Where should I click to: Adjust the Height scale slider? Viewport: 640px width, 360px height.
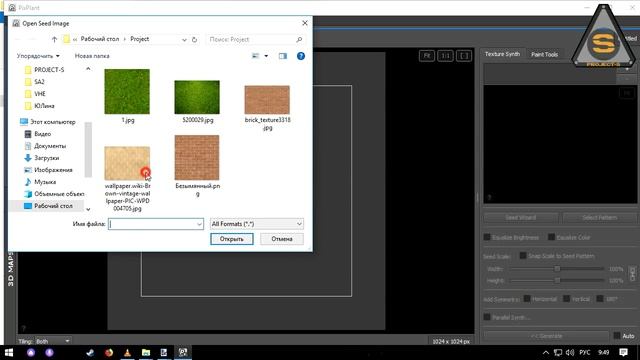pyautogui.click(x=557, y=280)
